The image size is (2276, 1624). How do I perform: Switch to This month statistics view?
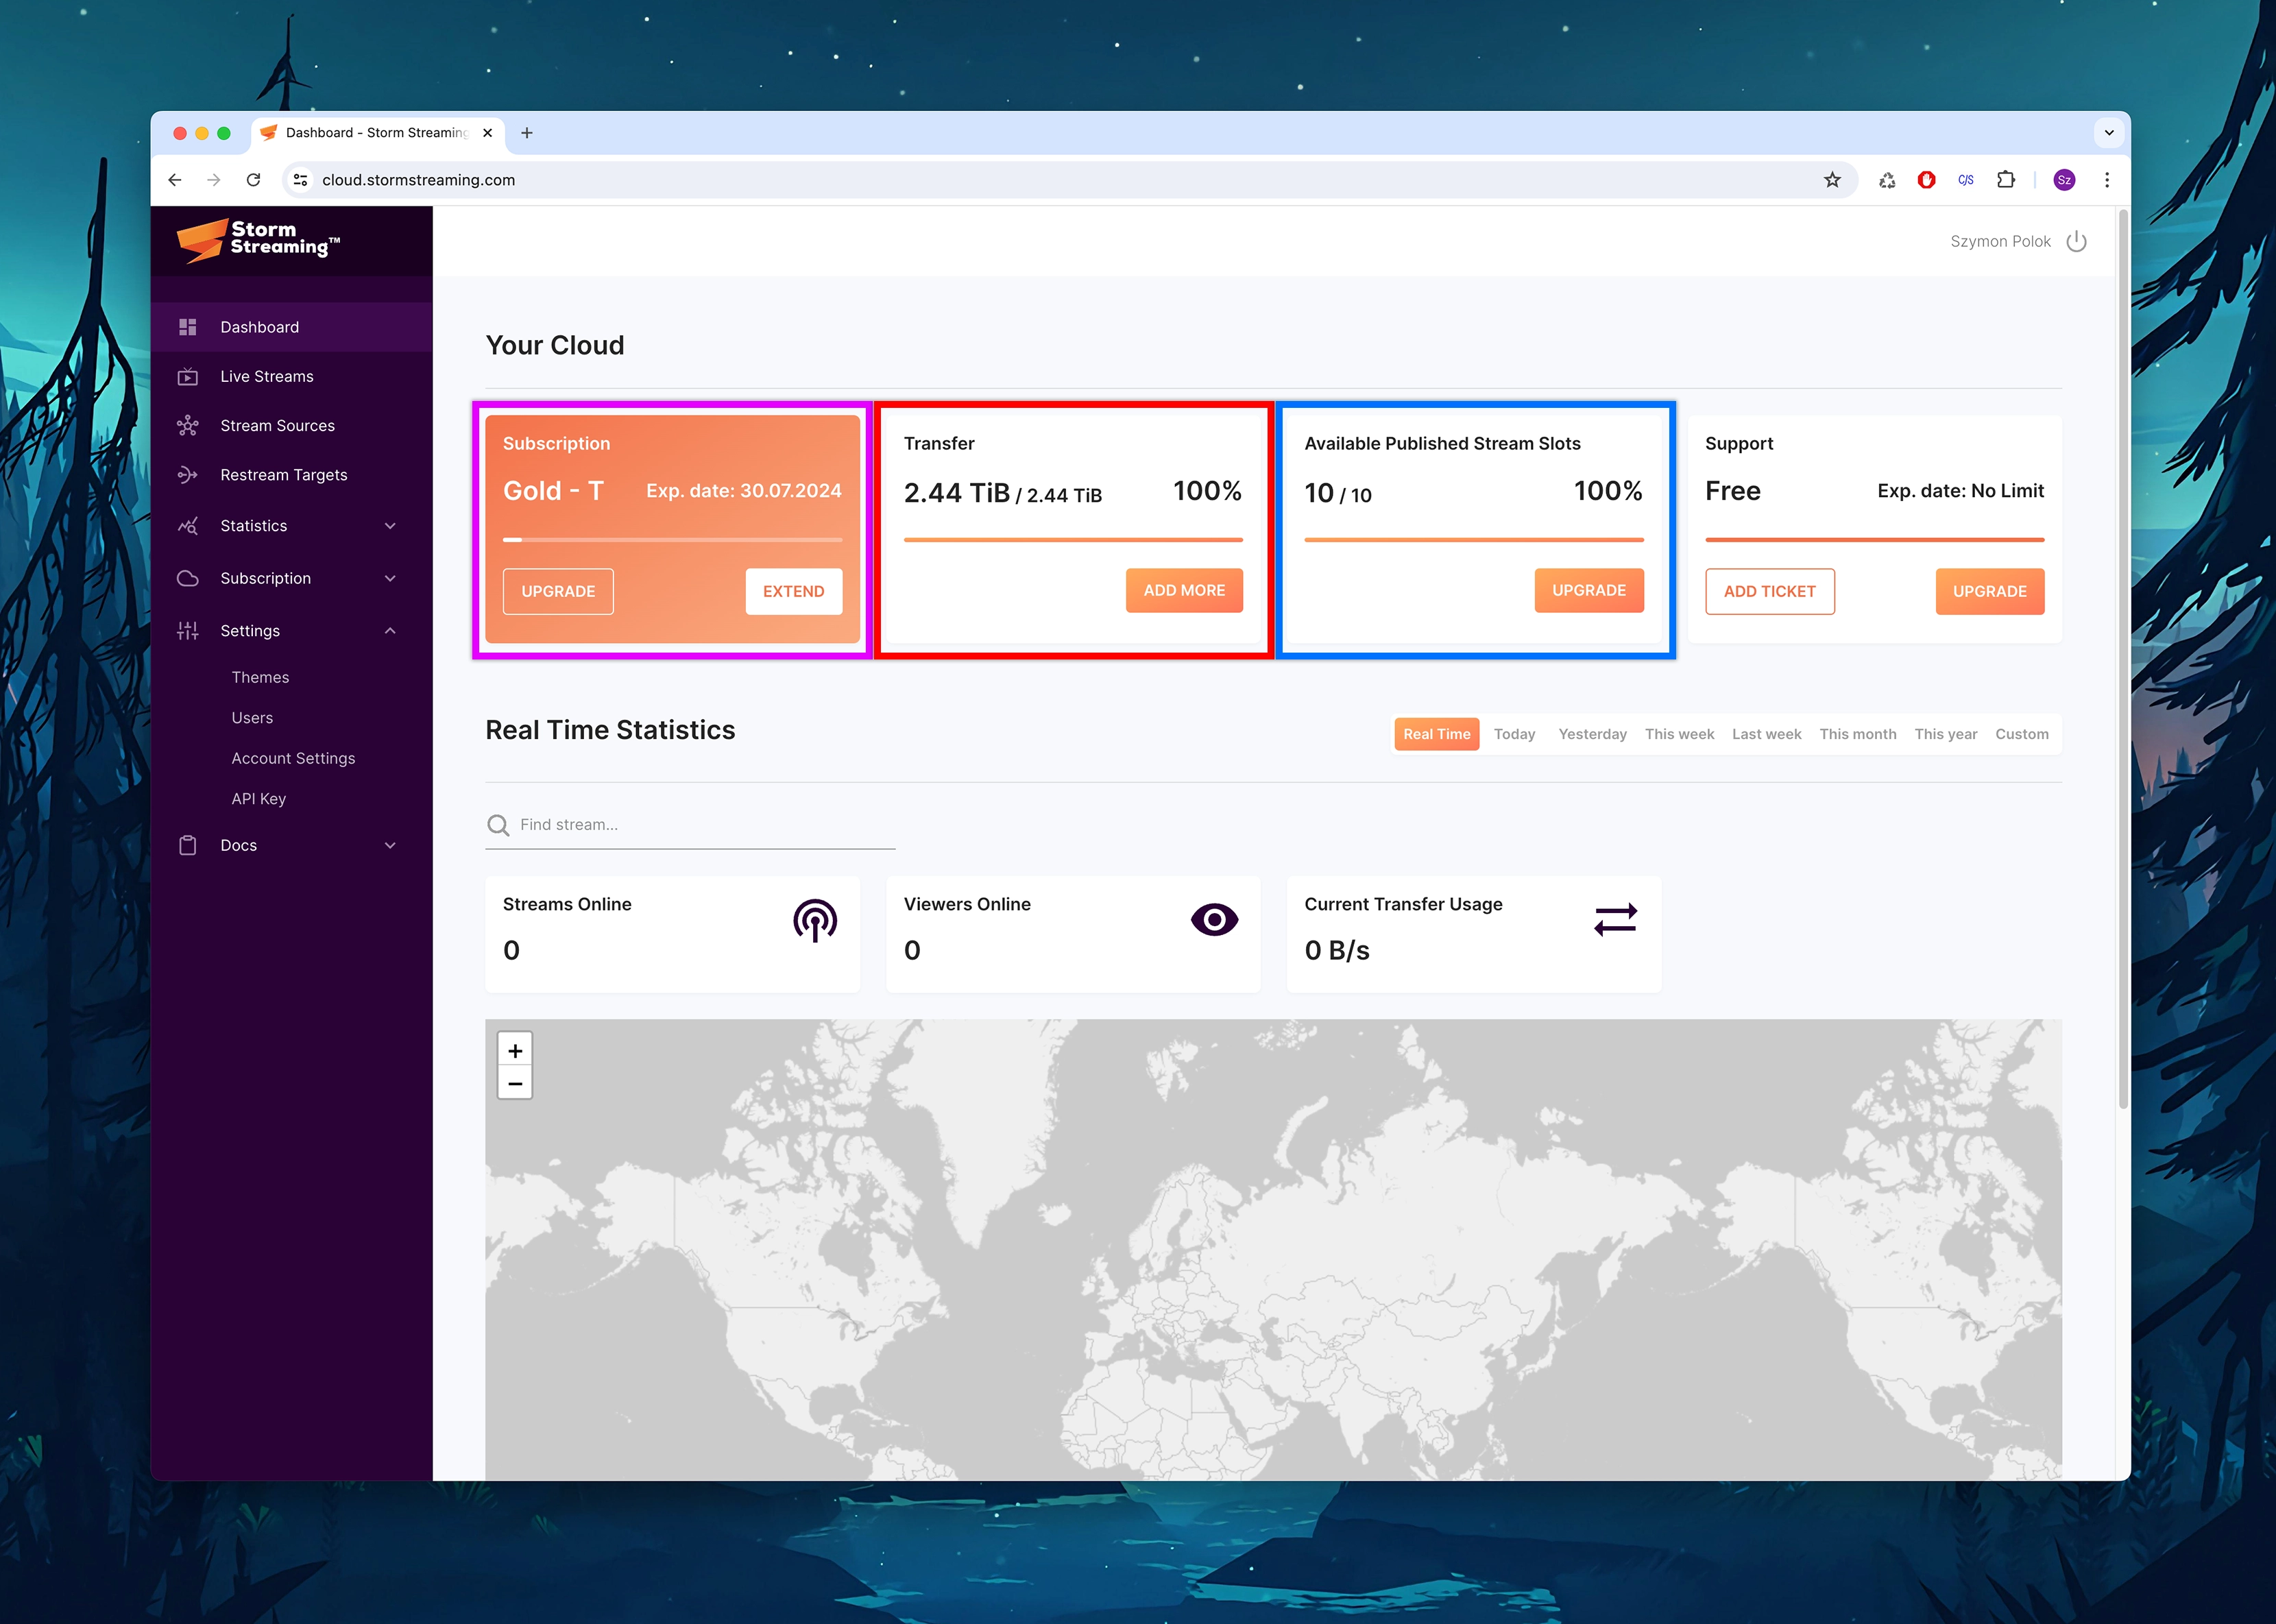coord(1857,733)
